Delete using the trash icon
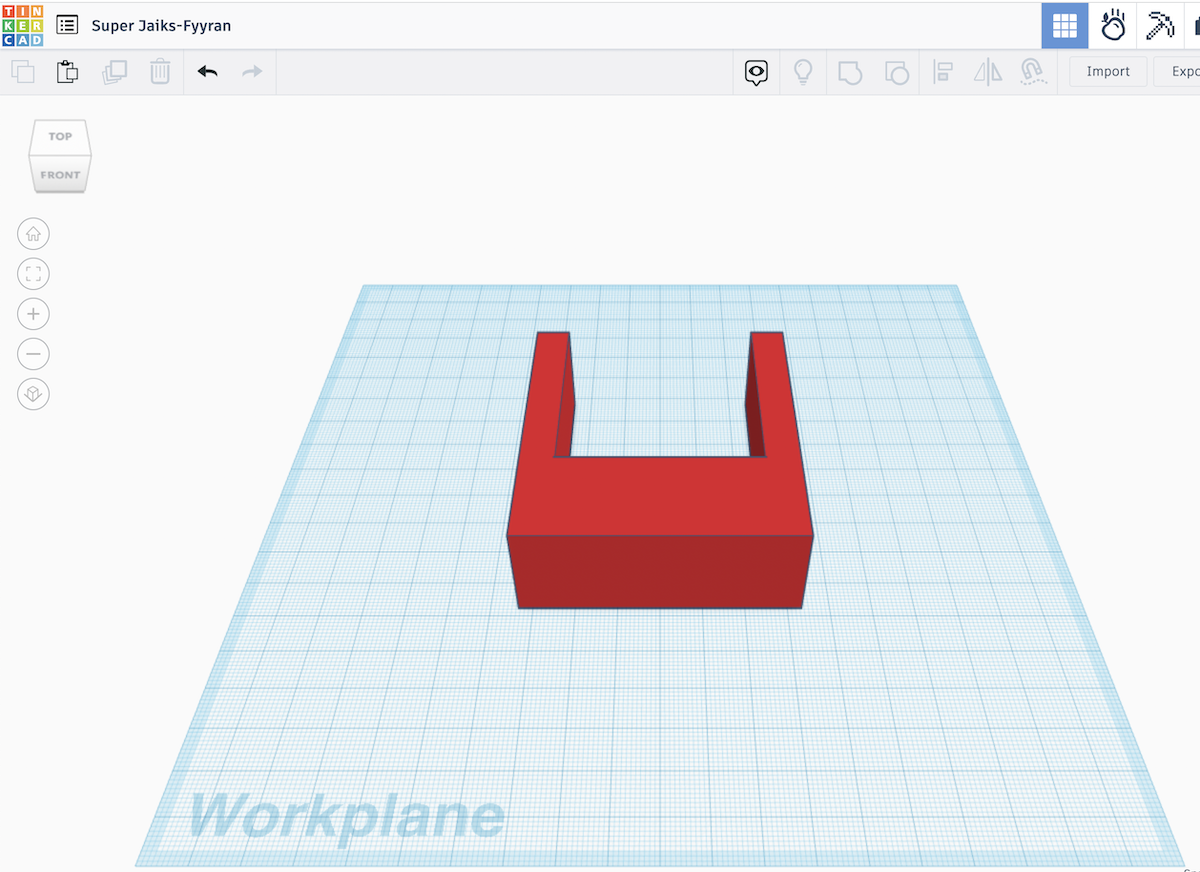1200x872 pixels. pyautogui.click(x=160, y=72)
